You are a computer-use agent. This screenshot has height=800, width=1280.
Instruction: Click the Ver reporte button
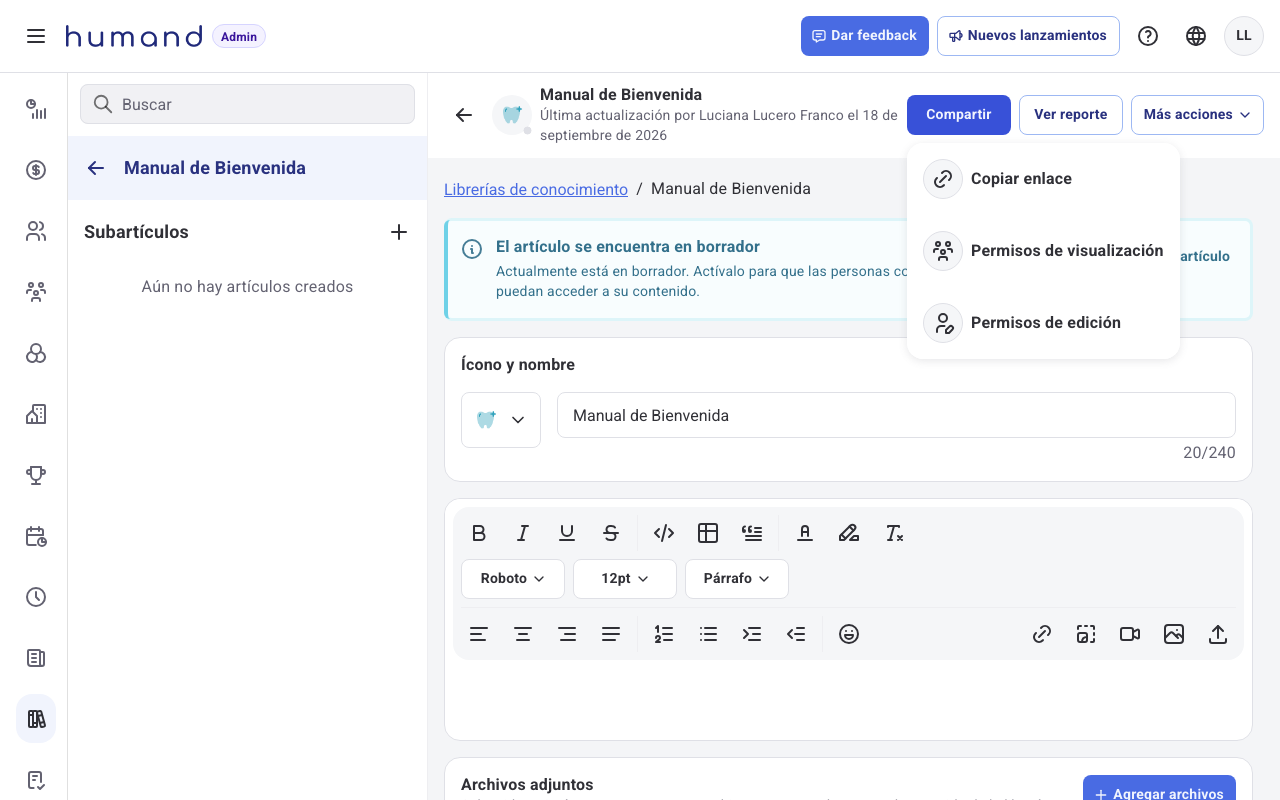point(1071,115)
